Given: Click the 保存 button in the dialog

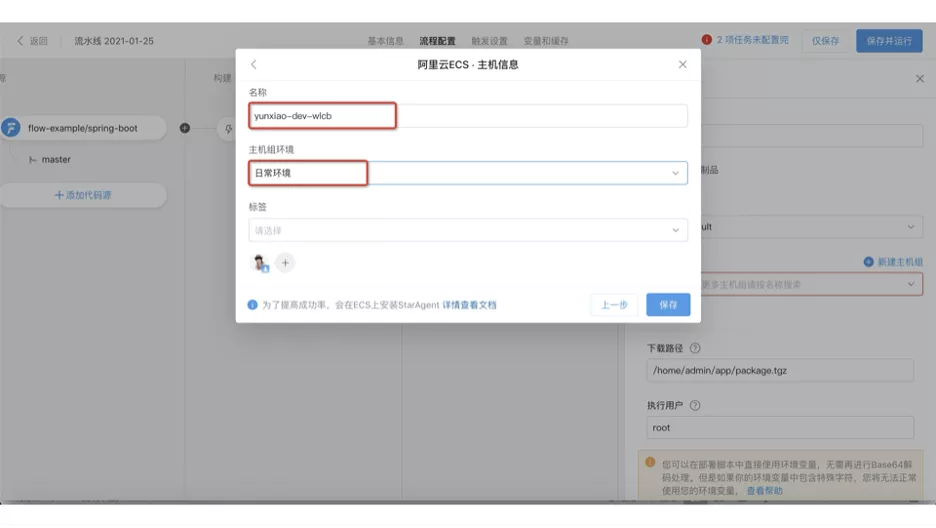Looking at the screenshot, I should point(668,305).
